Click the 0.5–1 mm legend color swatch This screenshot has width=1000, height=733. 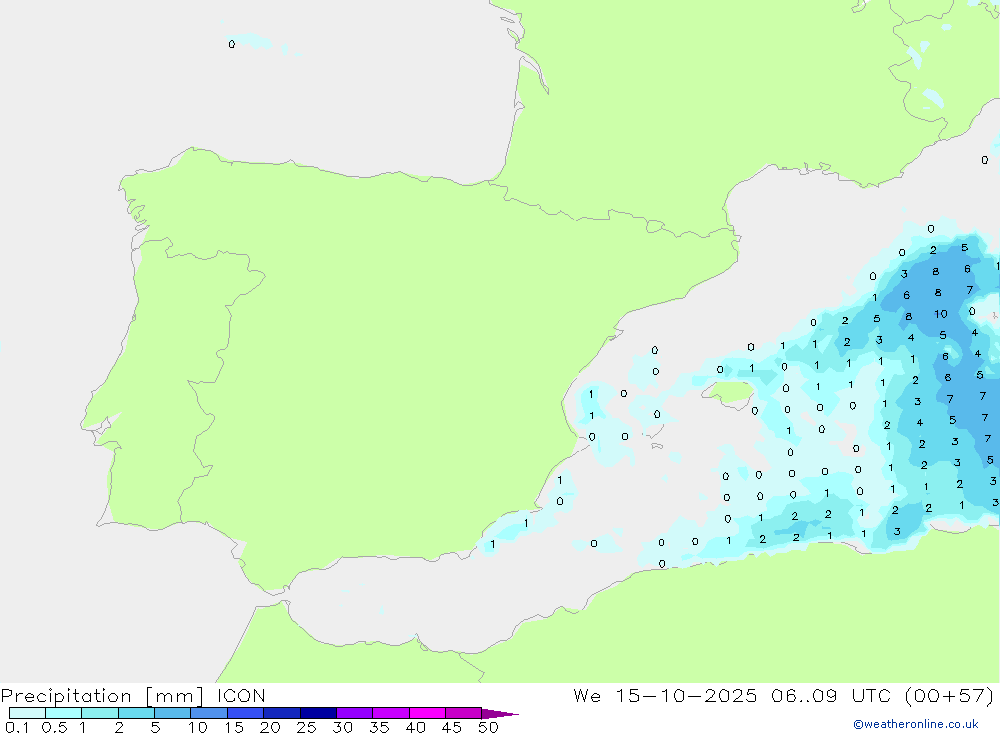pos(64,713)
